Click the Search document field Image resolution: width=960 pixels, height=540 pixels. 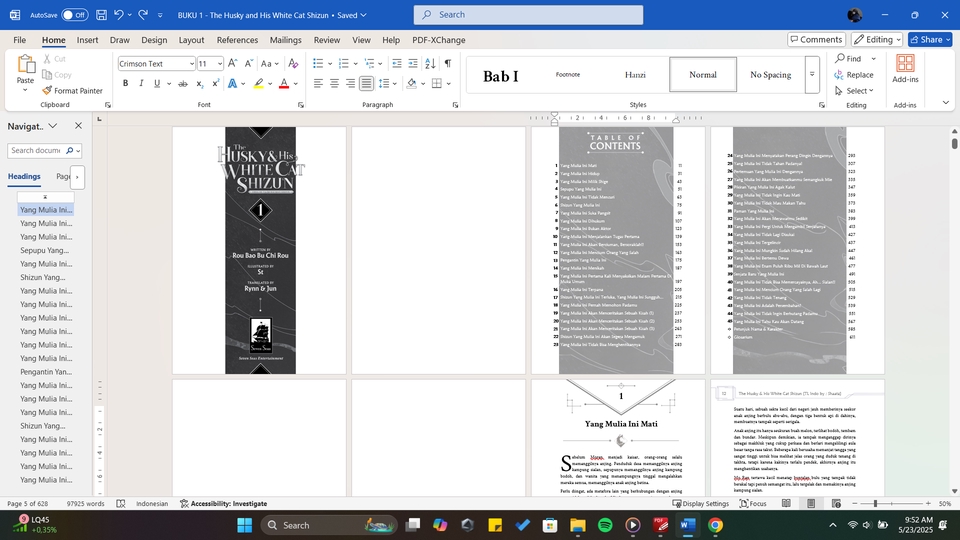(36, 150)
